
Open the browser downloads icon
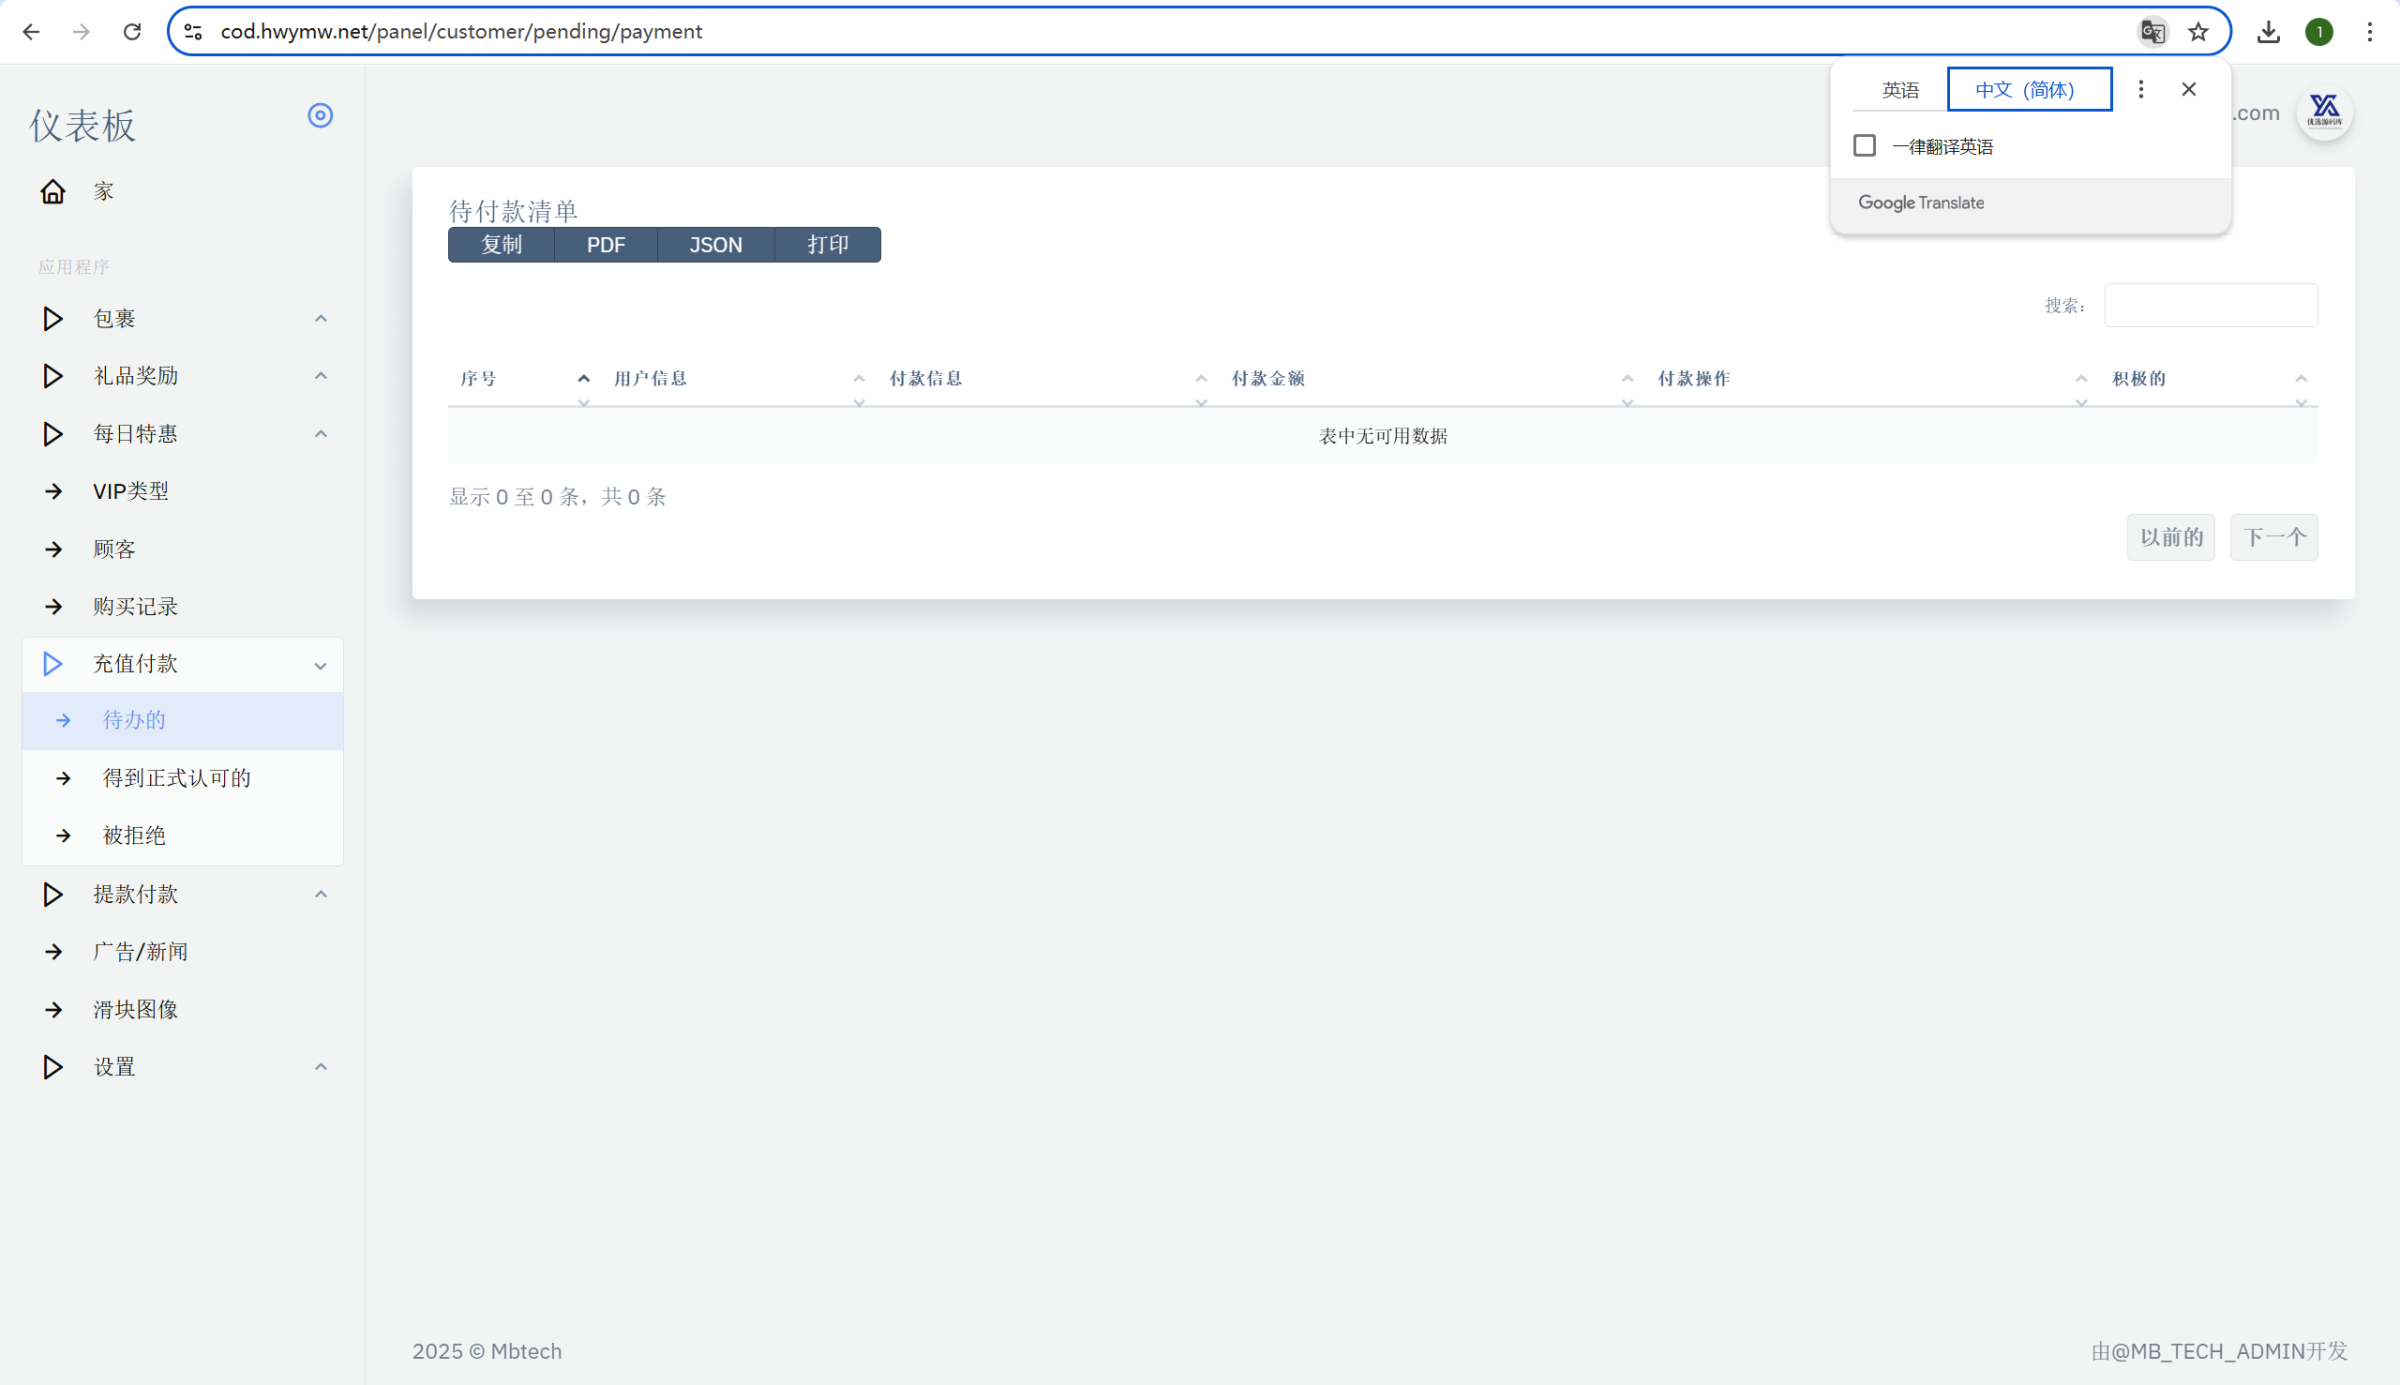click(x=2268, y=32)
